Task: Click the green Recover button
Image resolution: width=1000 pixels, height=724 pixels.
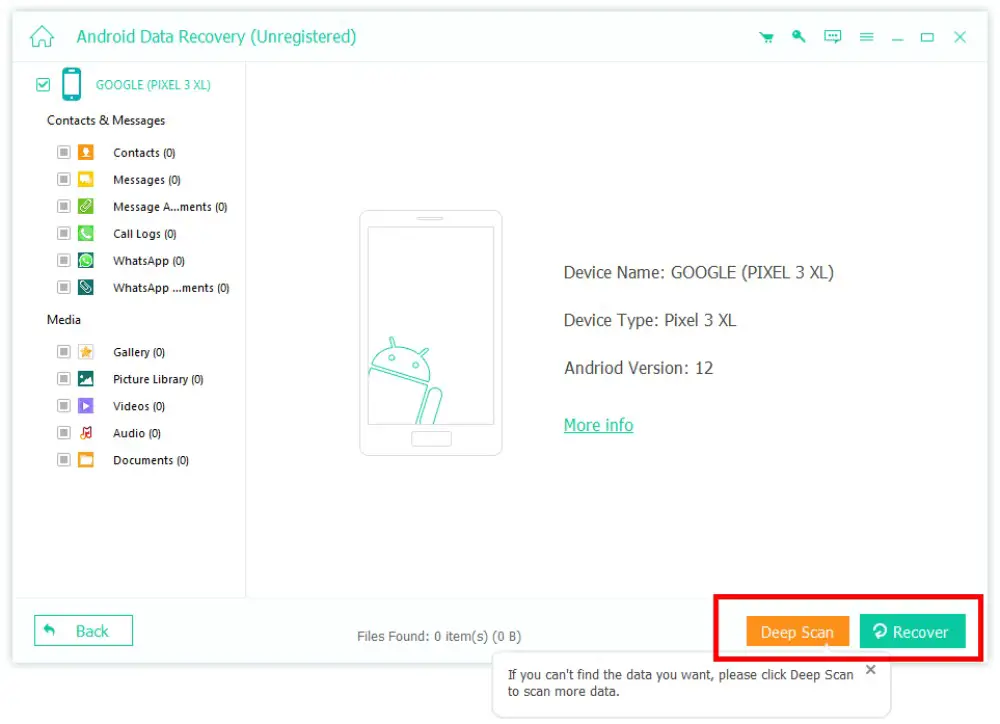Action: coord(913,632)
